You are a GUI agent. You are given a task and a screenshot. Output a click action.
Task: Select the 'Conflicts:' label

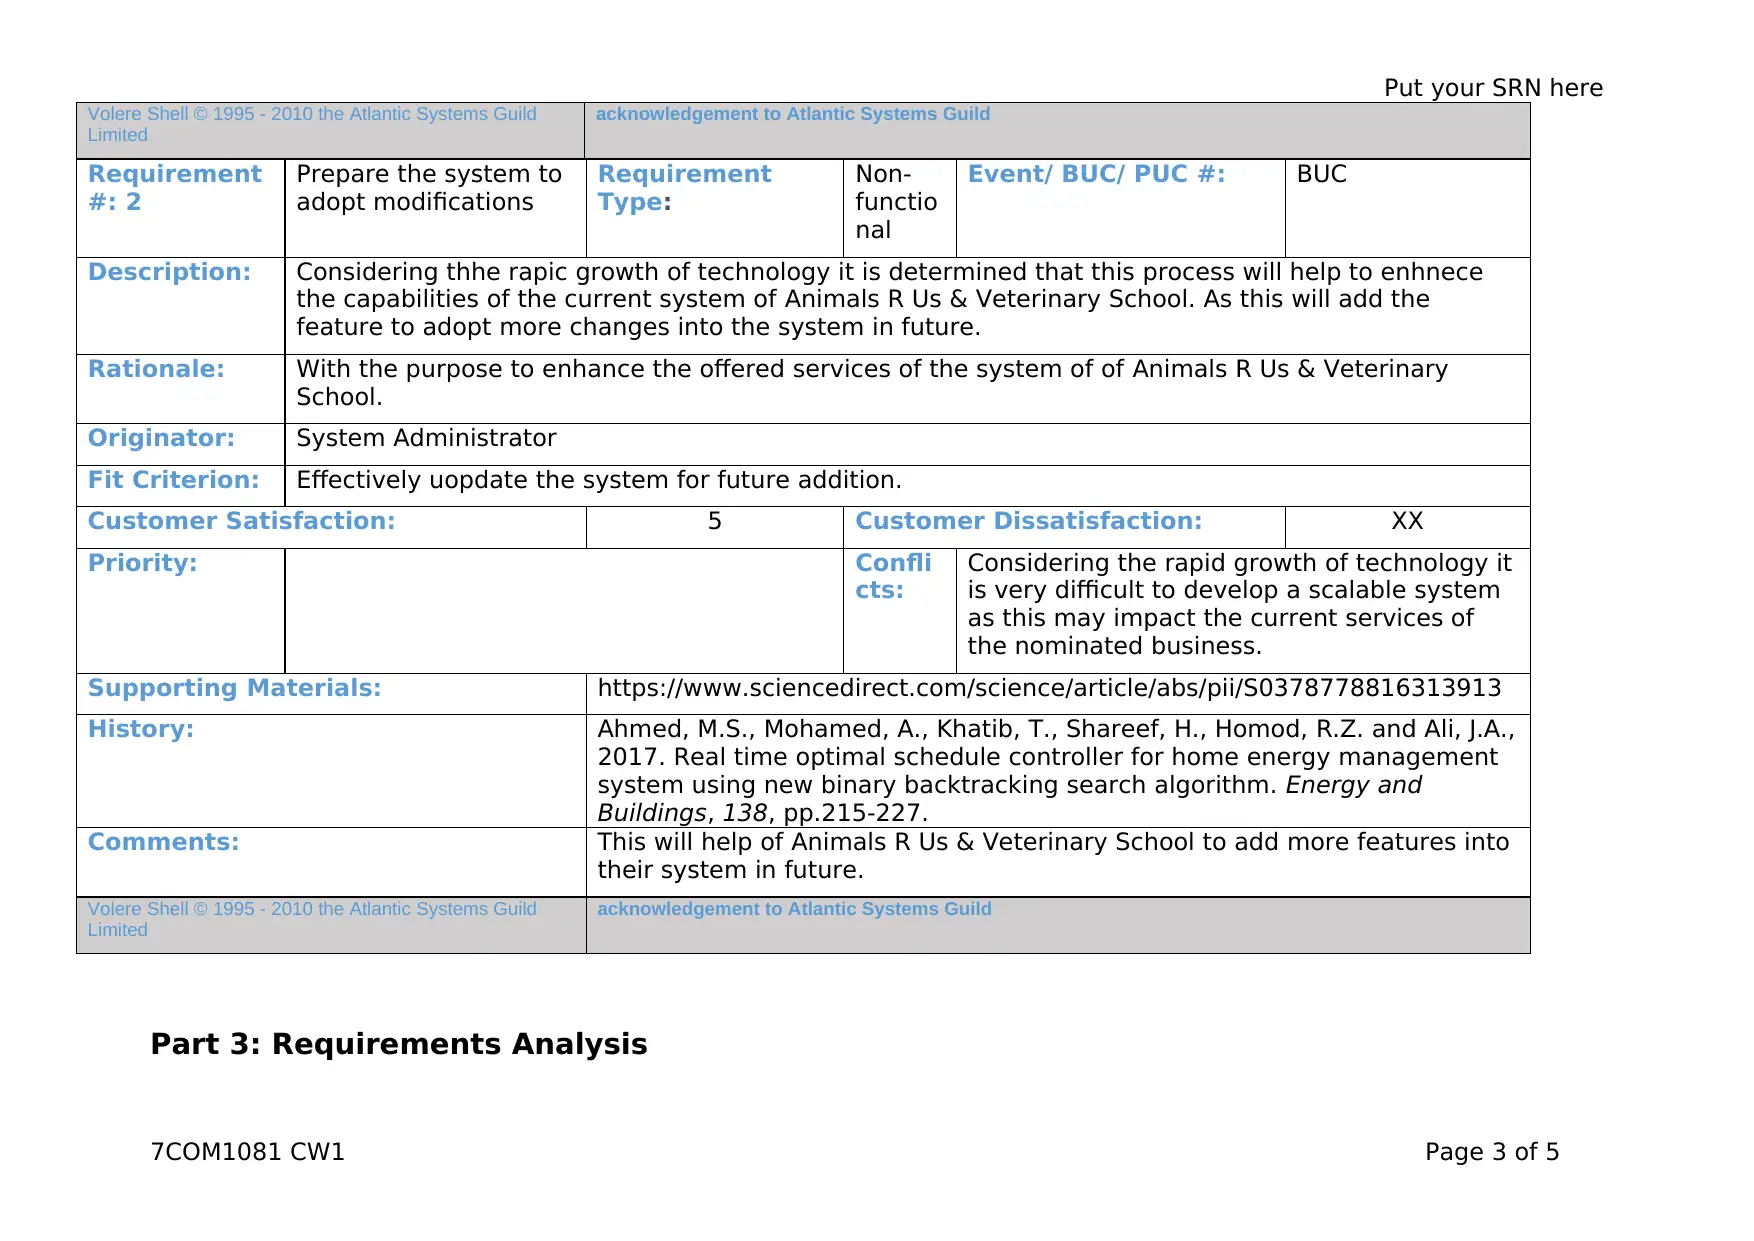[893, 576]
